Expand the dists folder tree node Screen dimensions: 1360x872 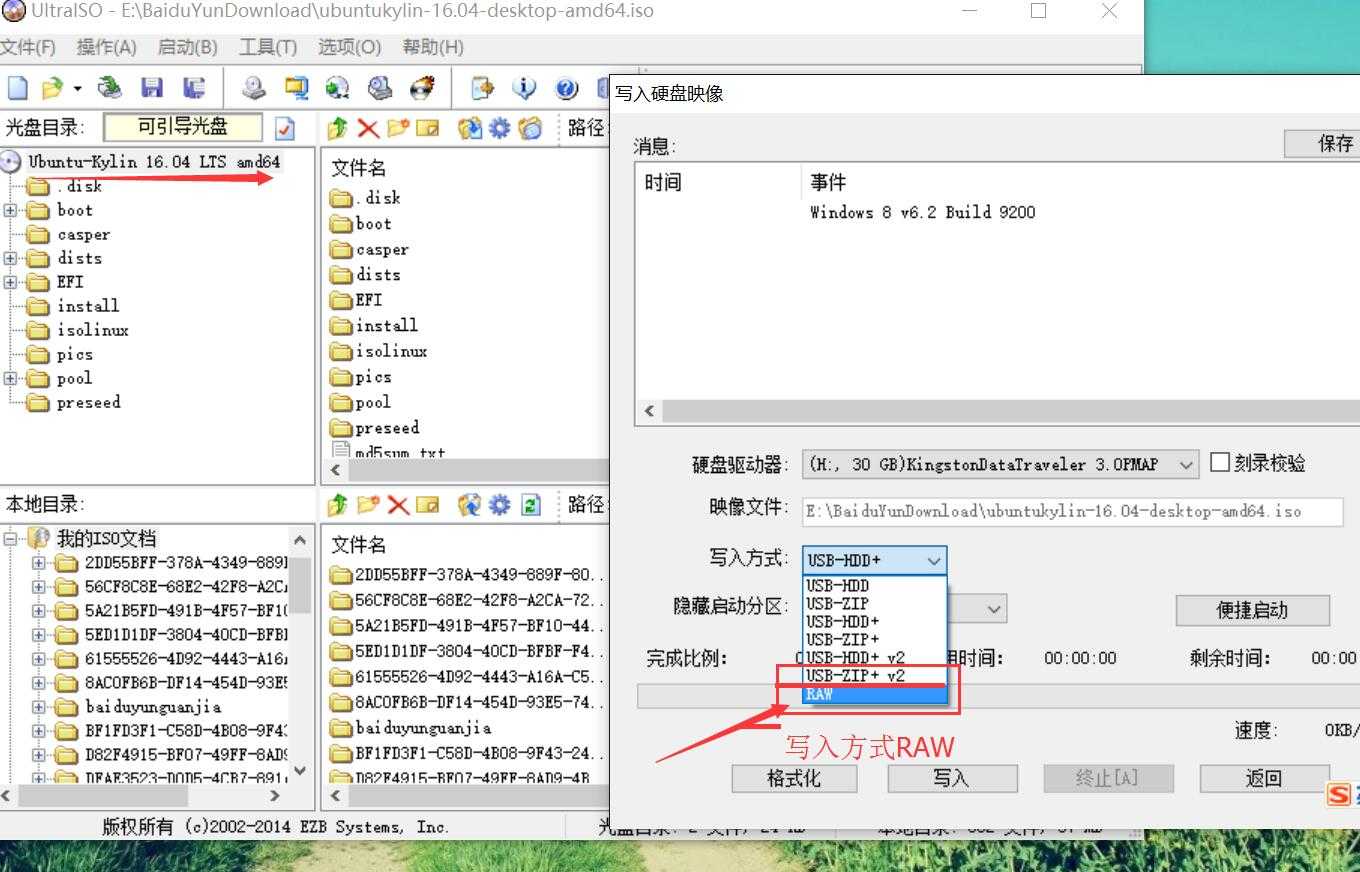(10, 258)
